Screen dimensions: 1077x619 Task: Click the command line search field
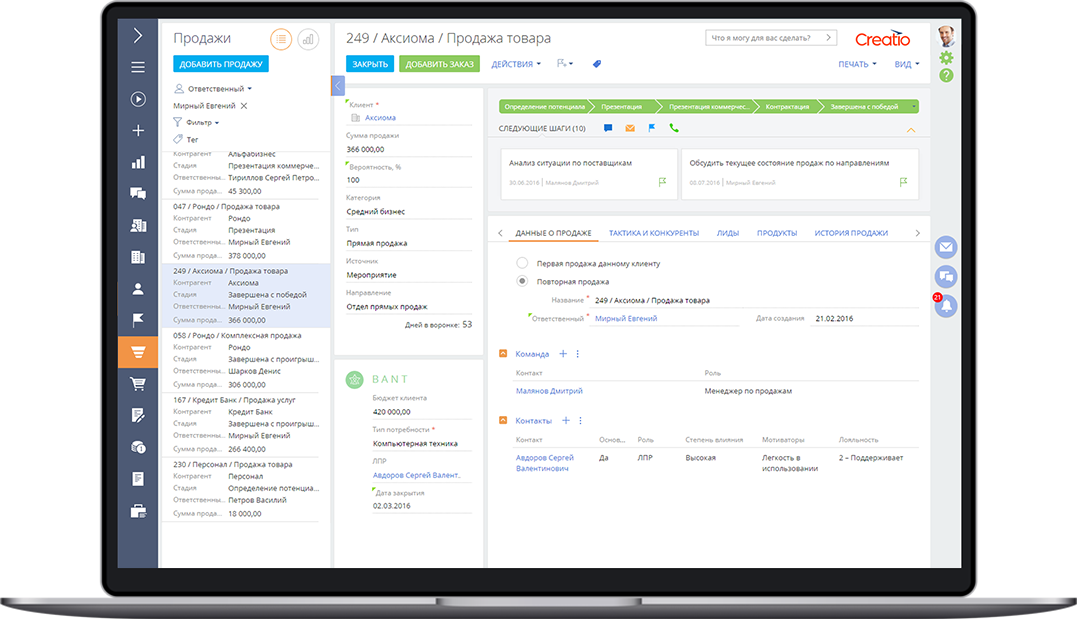(x=771, y=38)
